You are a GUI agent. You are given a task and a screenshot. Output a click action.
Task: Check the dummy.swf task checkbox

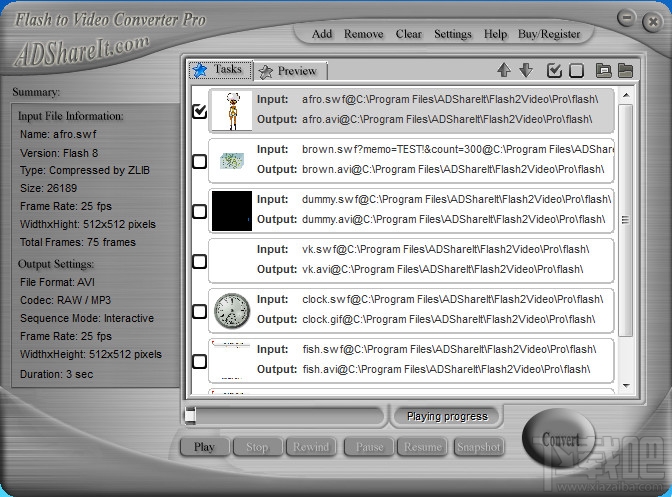coord(199,211)
